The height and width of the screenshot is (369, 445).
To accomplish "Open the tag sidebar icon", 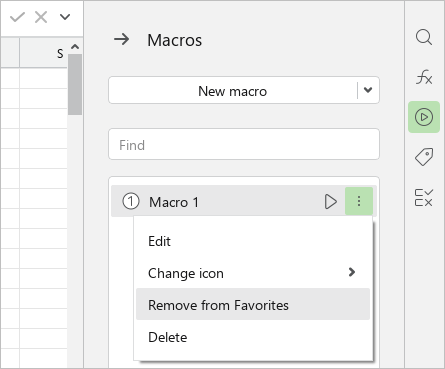I will click(424, 157).
